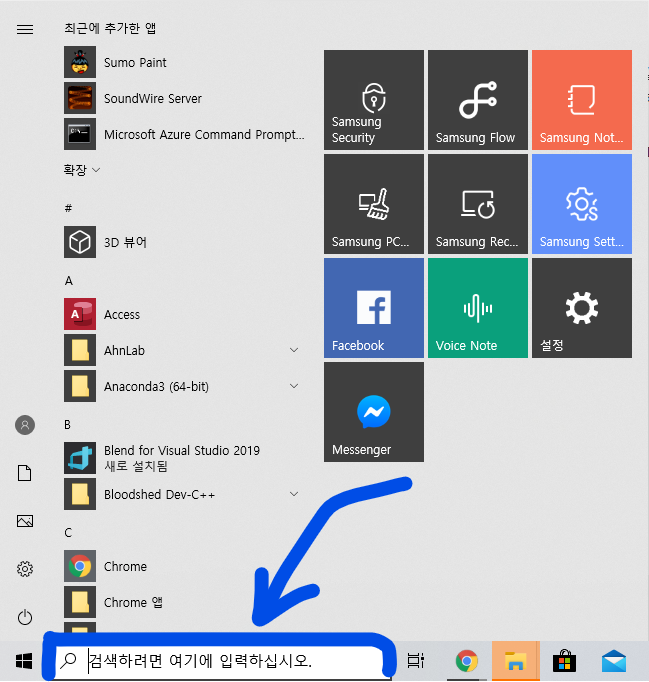Open Pictures from the sidebar
This screenshot has height=682, width=649.
(x=25, y=521)
